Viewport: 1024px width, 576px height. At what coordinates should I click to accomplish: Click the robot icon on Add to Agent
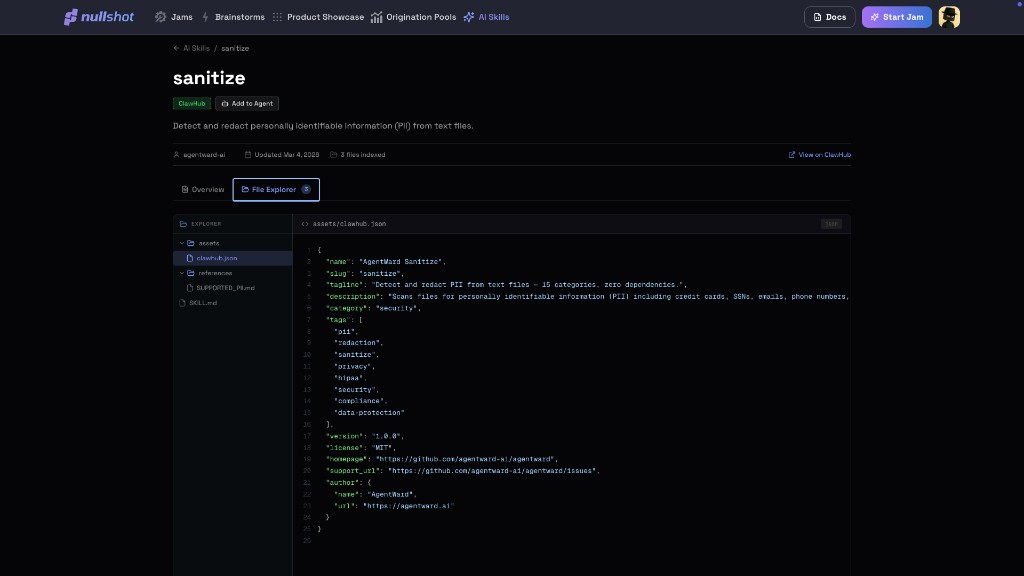pyautogui.click(x=225, y=103)
